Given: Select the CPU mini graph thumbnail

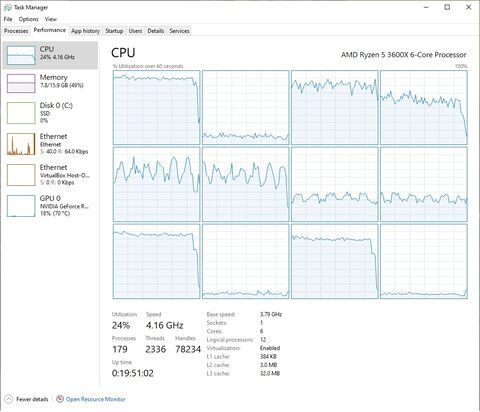Looking at the screenshot, I should coord(21,55).
